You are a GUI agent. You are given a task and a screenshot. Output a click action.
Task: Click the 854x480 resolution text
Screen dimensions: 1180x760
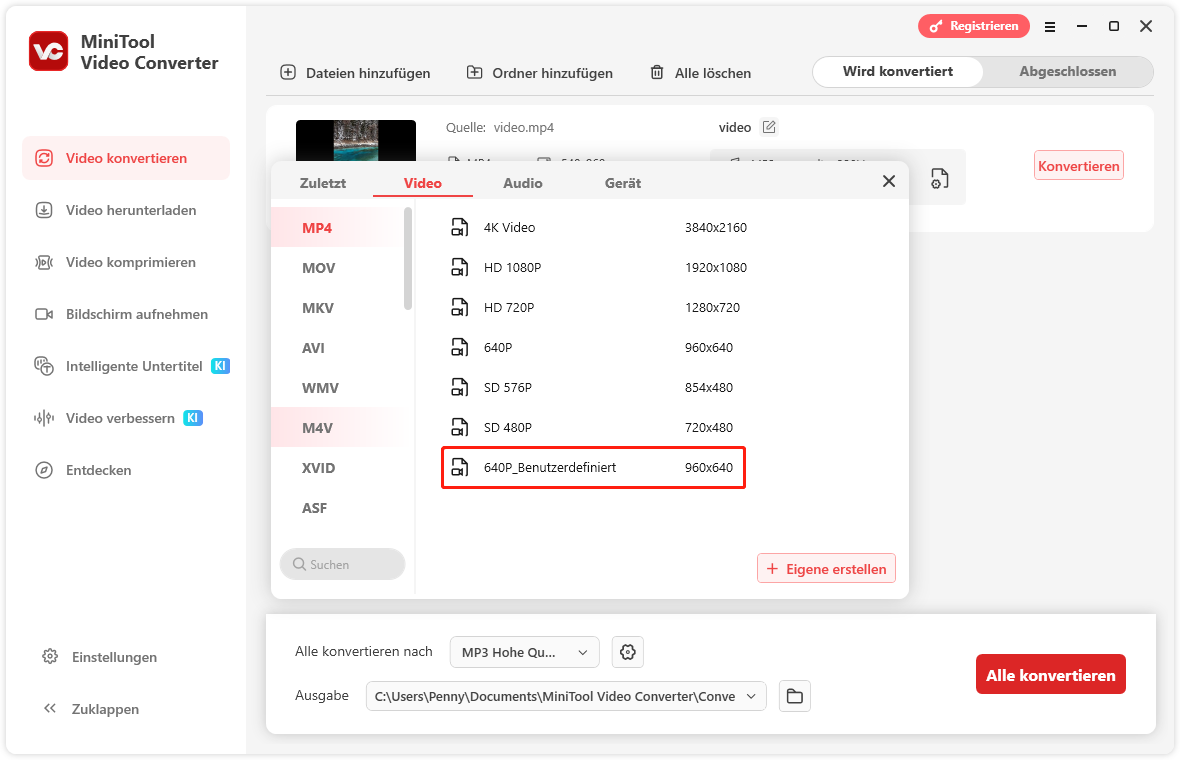tap(709, 388)
